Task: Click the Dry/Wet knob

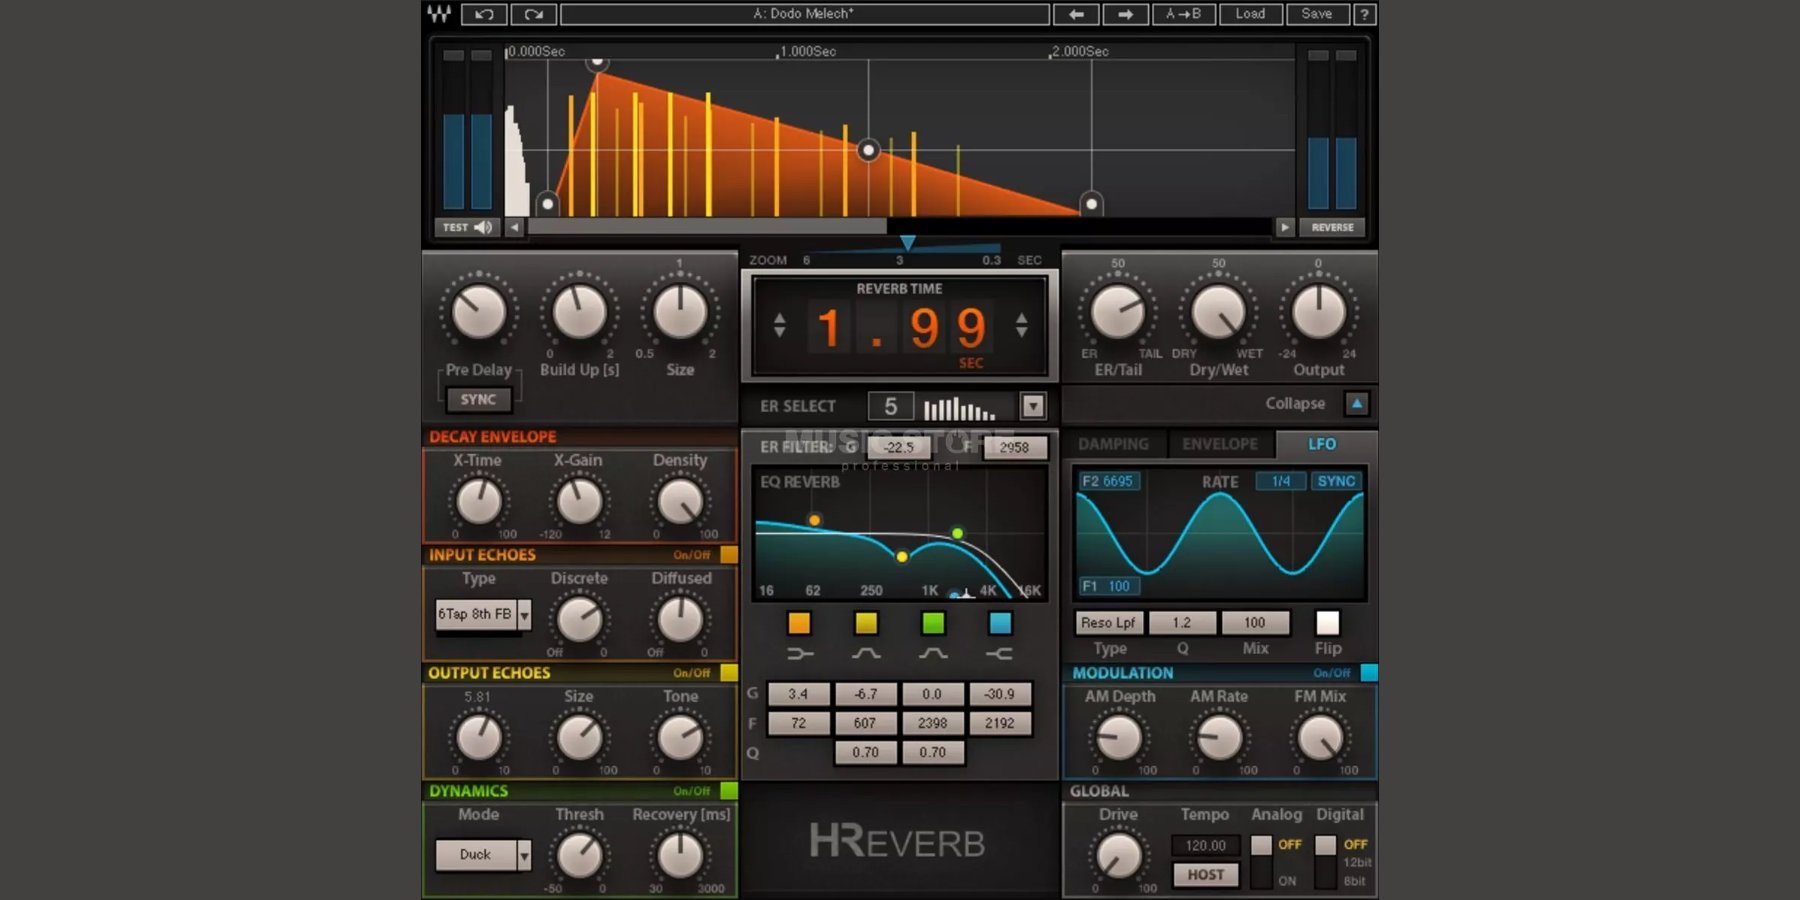Action: 1218,312
